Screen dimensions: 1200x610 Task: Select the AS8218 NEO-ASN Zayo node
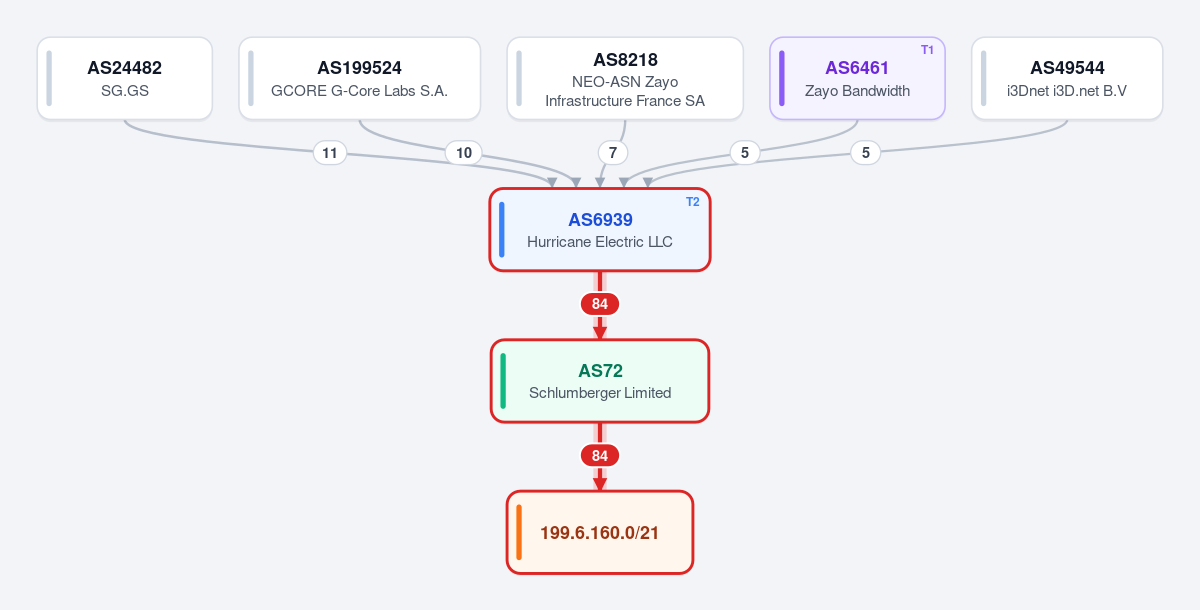click(x=625, y=79)
